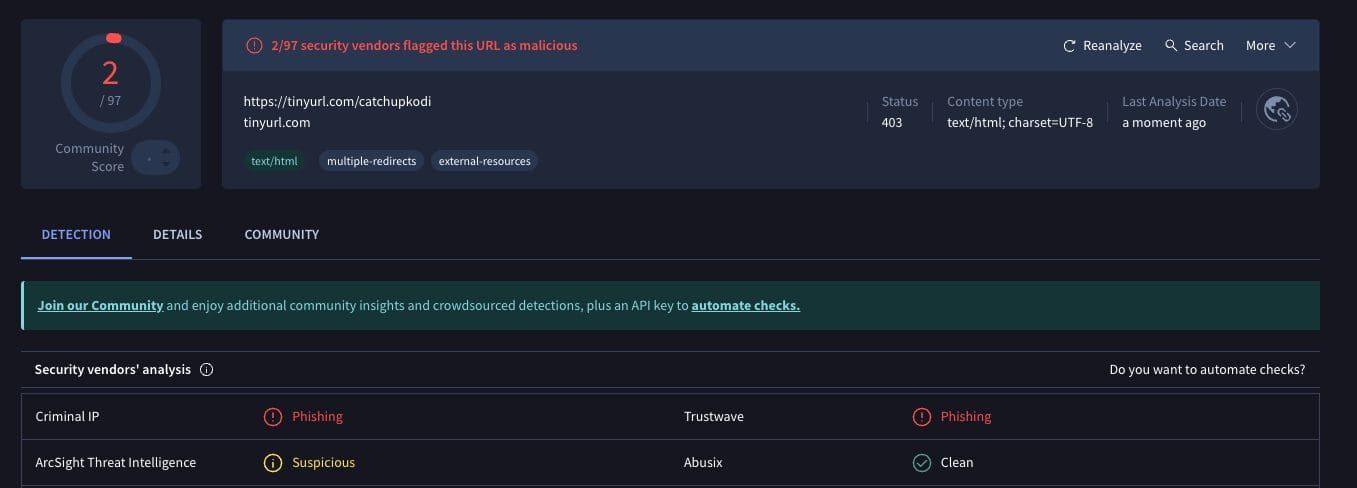Click the phishing warning icon for Trustwave
The height and width of the screenshot is (488, 1357).
tap(921, 417)
